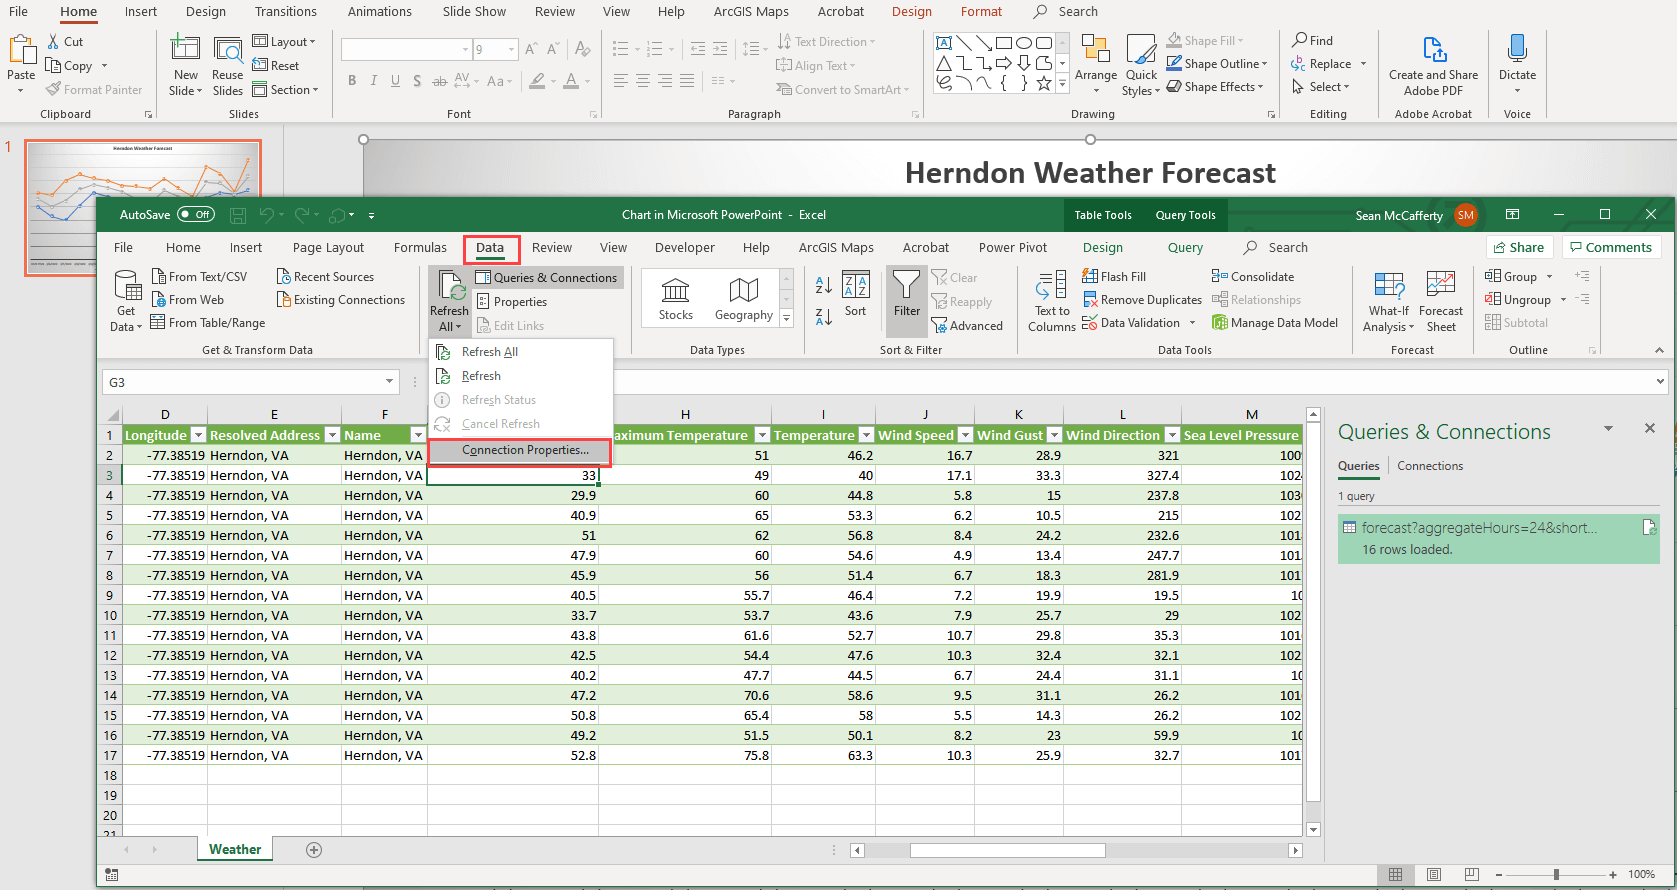Image resolution: width=1677 pixels, height=890 pixels.
Task: Open the Comments button
Action: click(x=1610, y=248)
